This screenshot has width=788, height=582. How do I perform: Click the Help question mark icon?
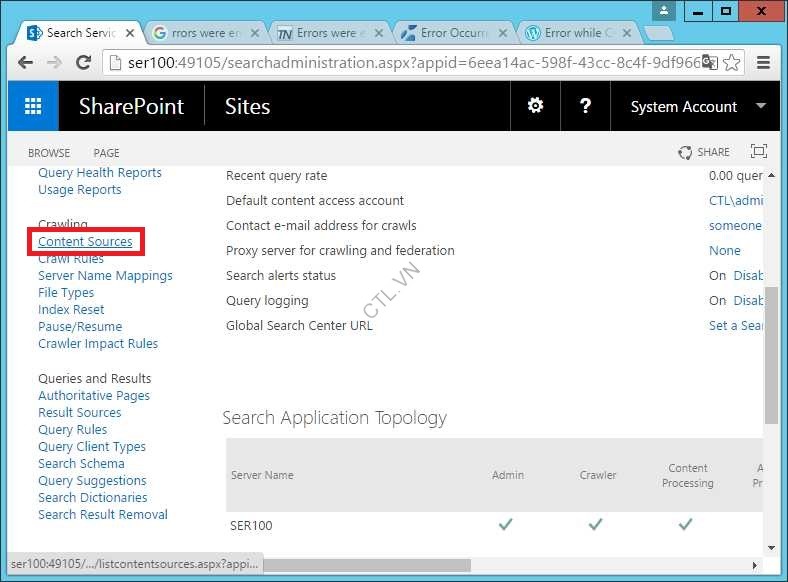pos(585,106)
